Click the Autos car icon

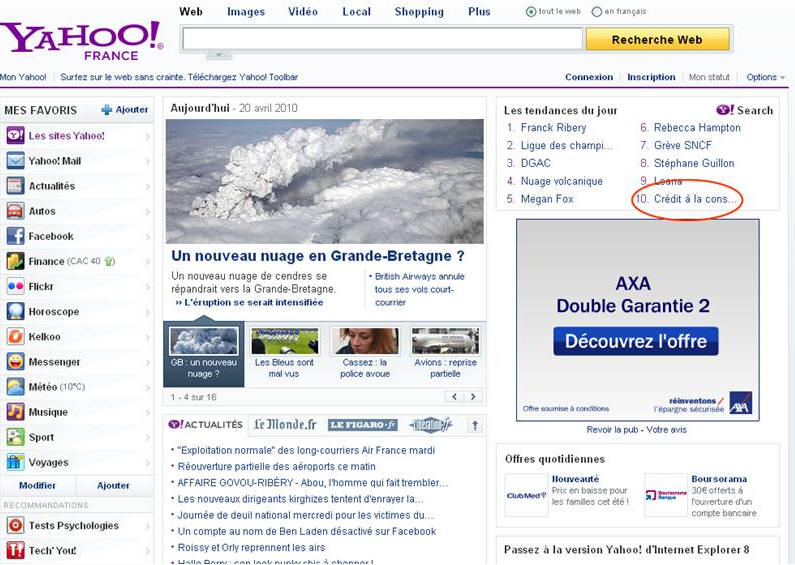pos(15,211)
